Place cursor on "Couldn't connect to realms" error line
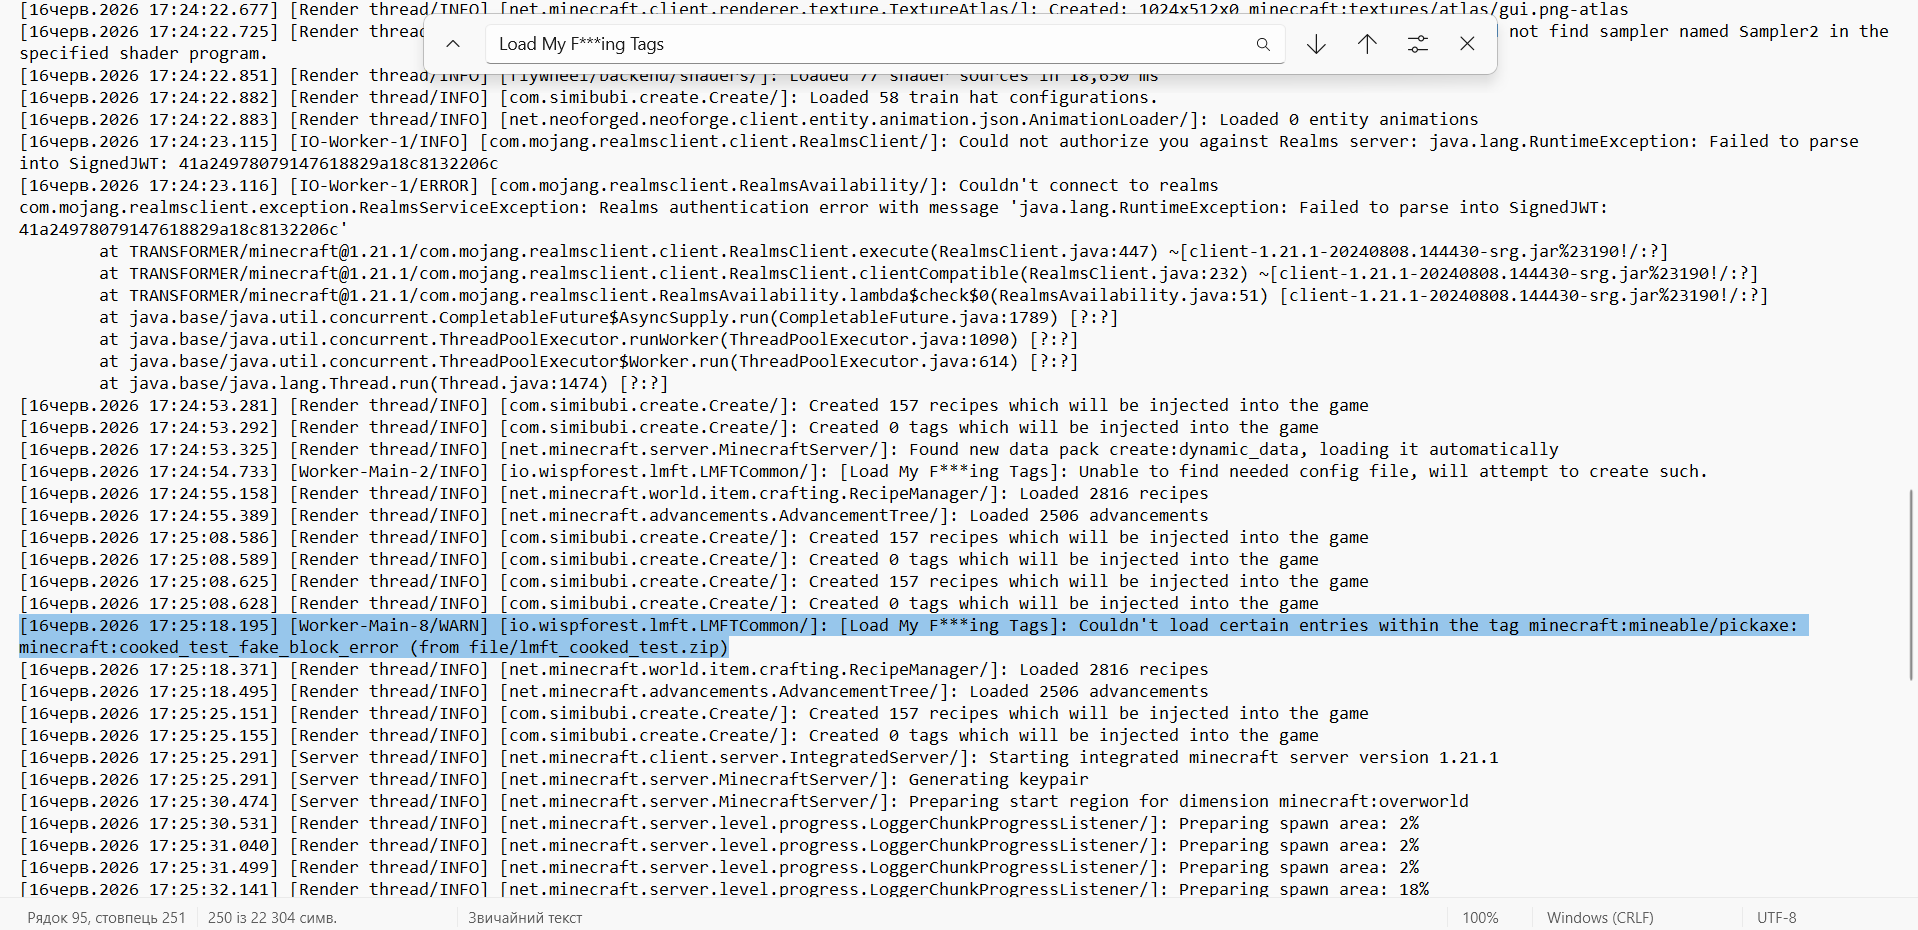 click(619, 186)
